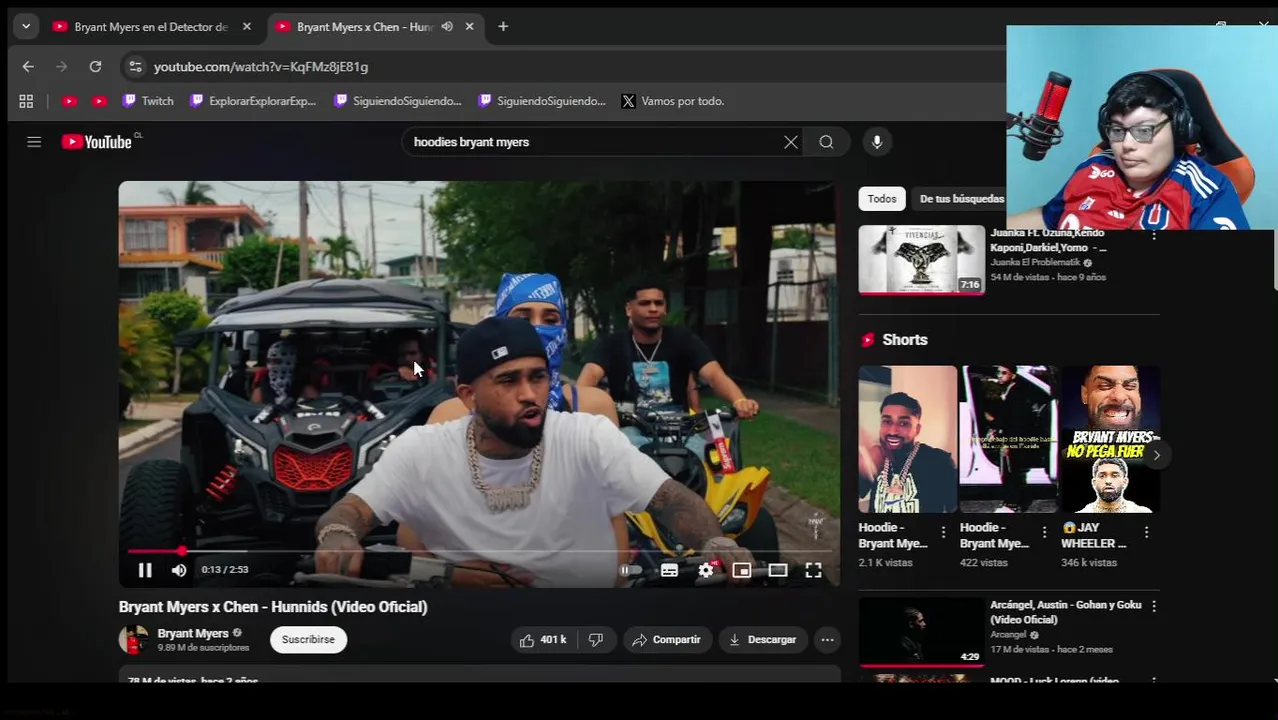Open apps grid in bookmarks bar
Viewport: 1278px width, 720px height.
click(x=26, y=101)
